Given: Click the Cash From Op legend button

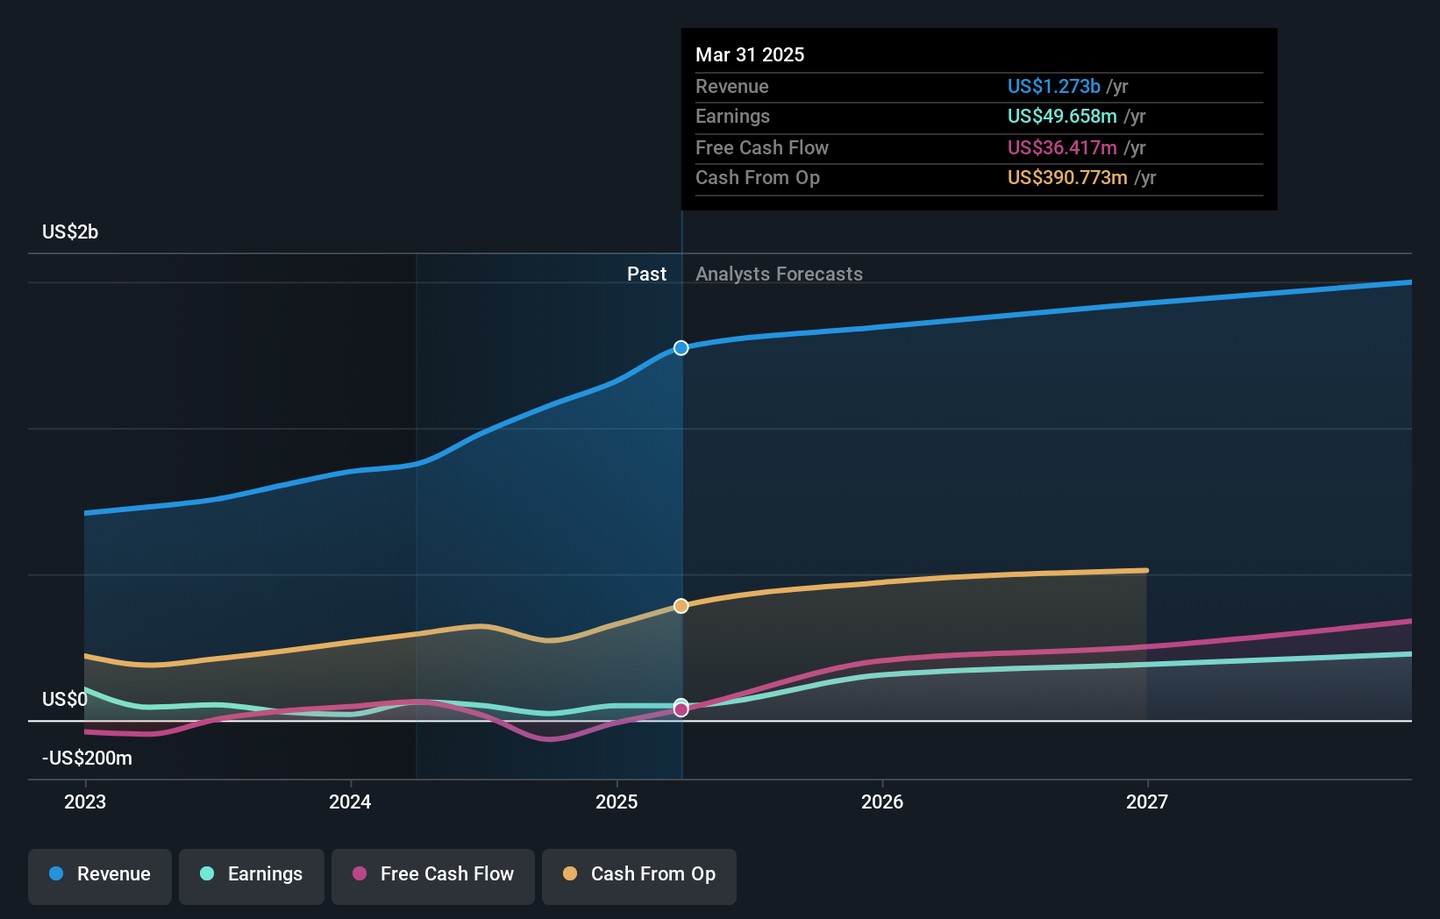Looking at the screenshot, I should pos(639,875).
